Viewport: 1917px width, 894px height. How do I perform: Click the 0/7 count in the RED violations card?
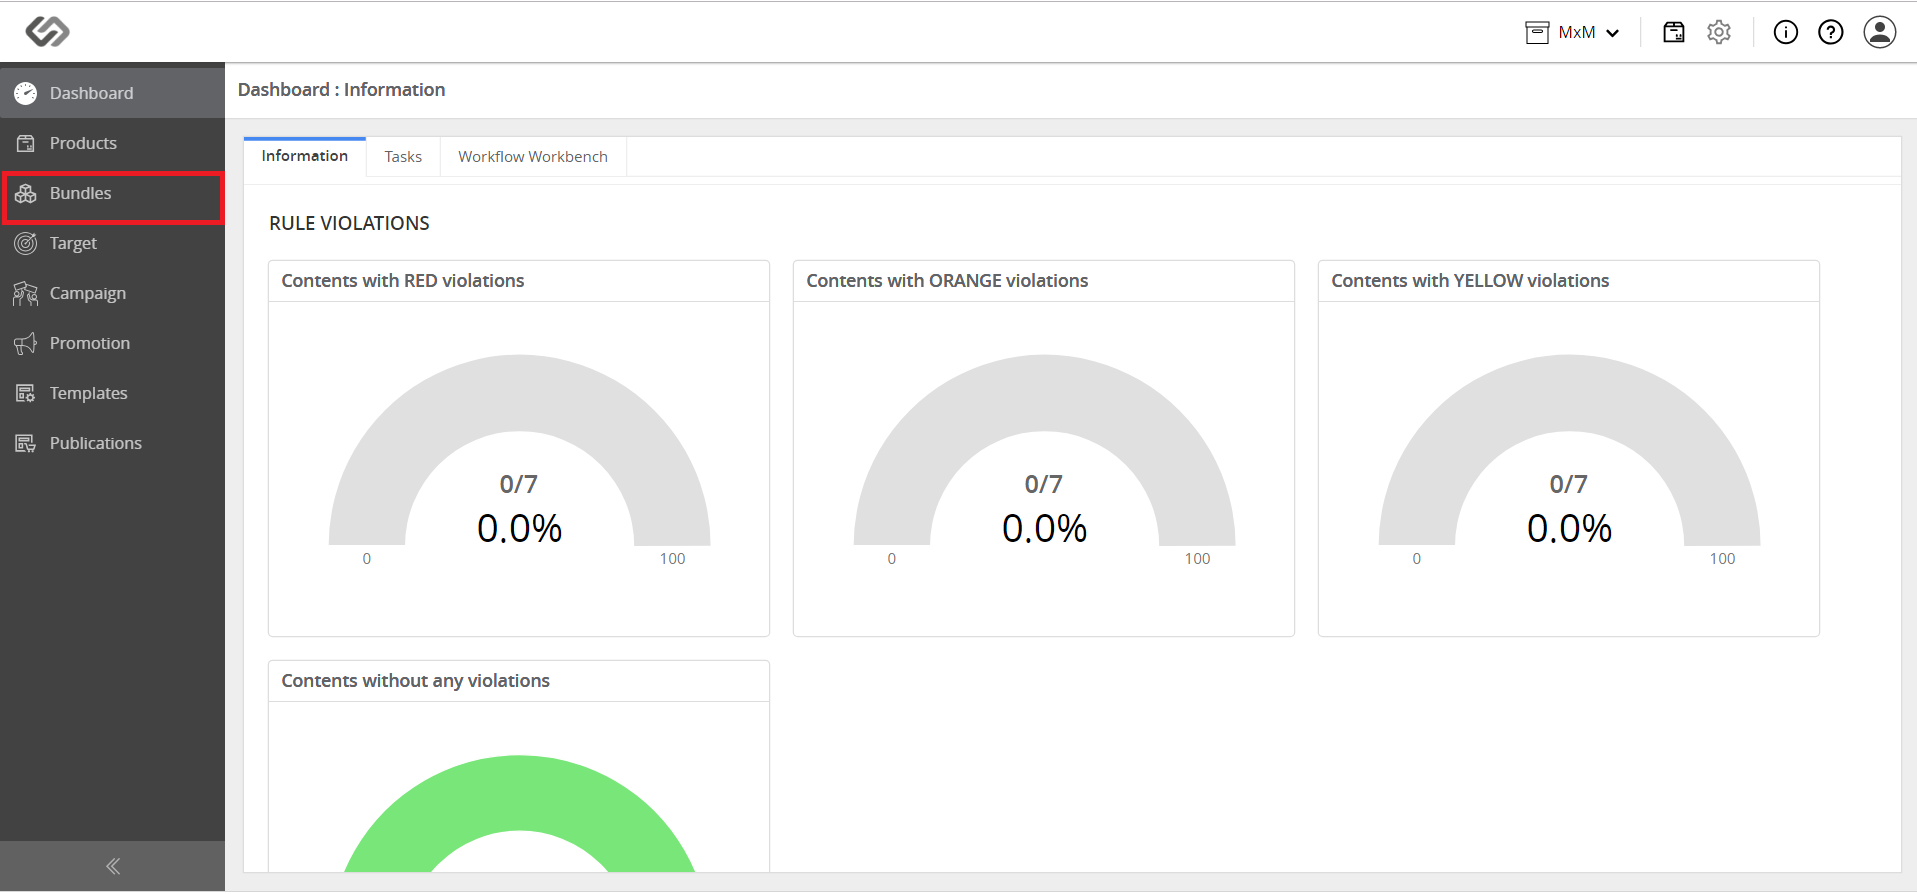click(519, 485)
